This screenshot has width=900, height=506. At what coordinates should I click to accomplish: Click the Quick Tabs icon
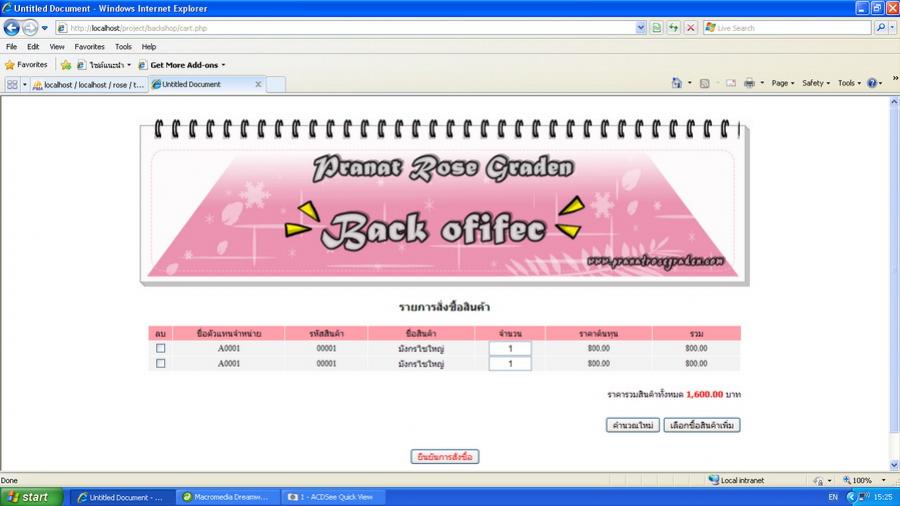click(12, 84)
